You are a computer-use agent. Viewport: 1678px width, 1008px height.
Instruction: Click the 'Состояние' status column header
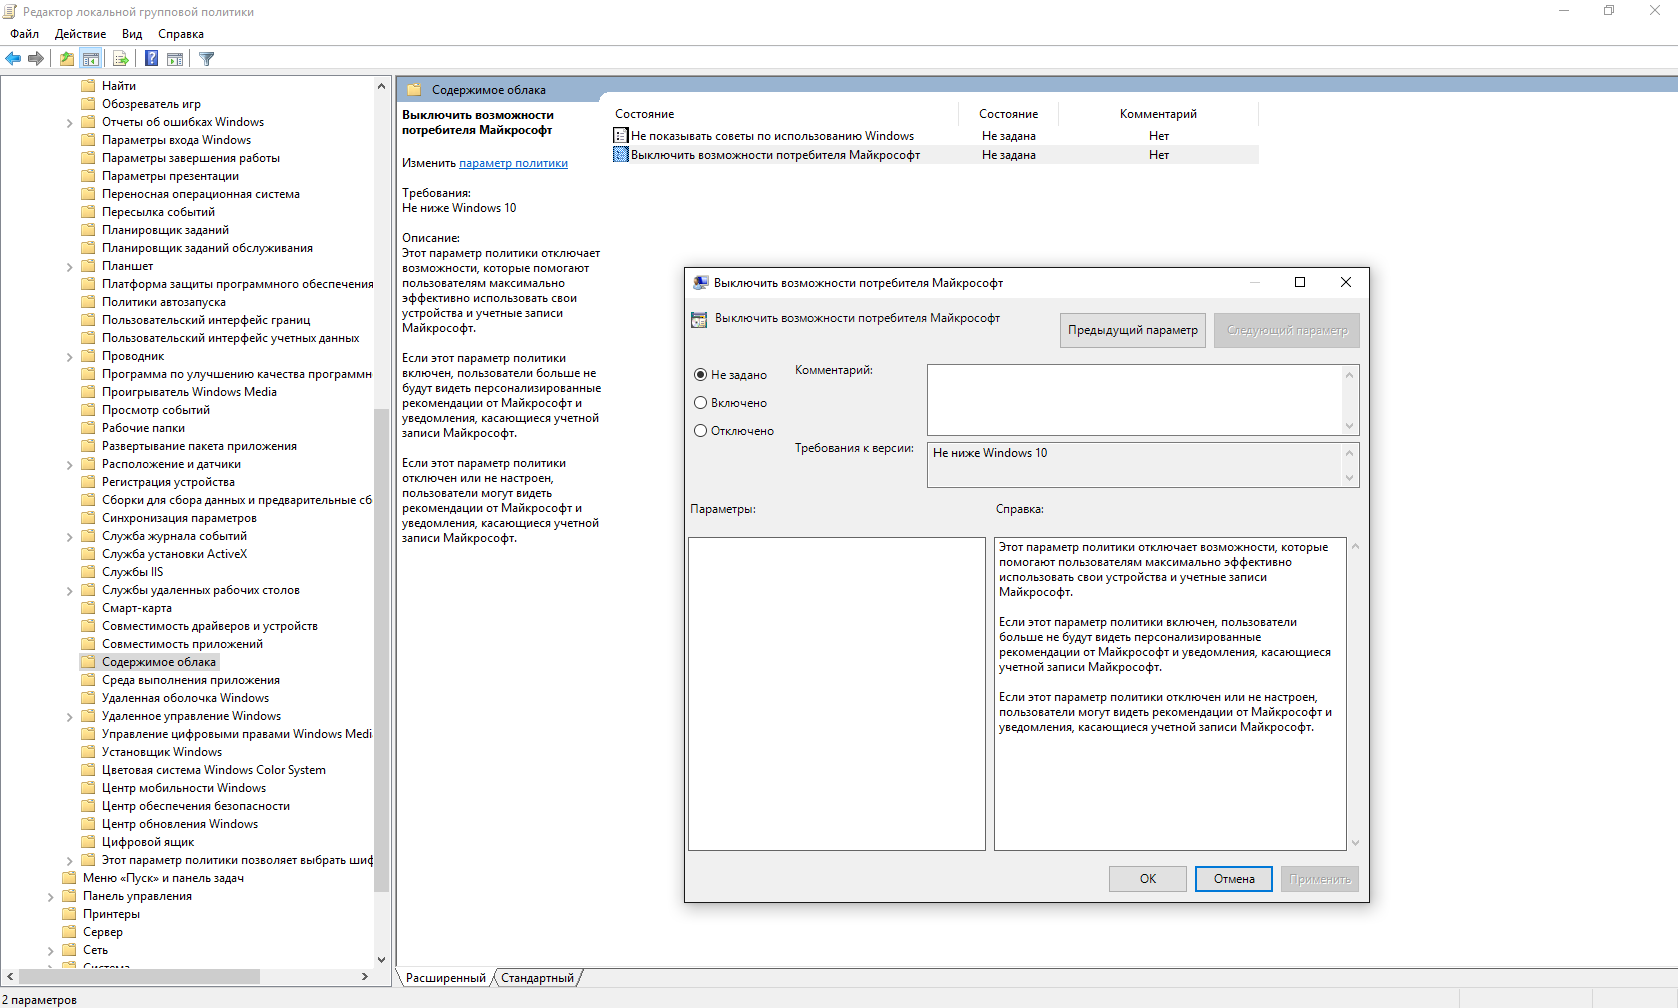click(x=1008, y=114)
